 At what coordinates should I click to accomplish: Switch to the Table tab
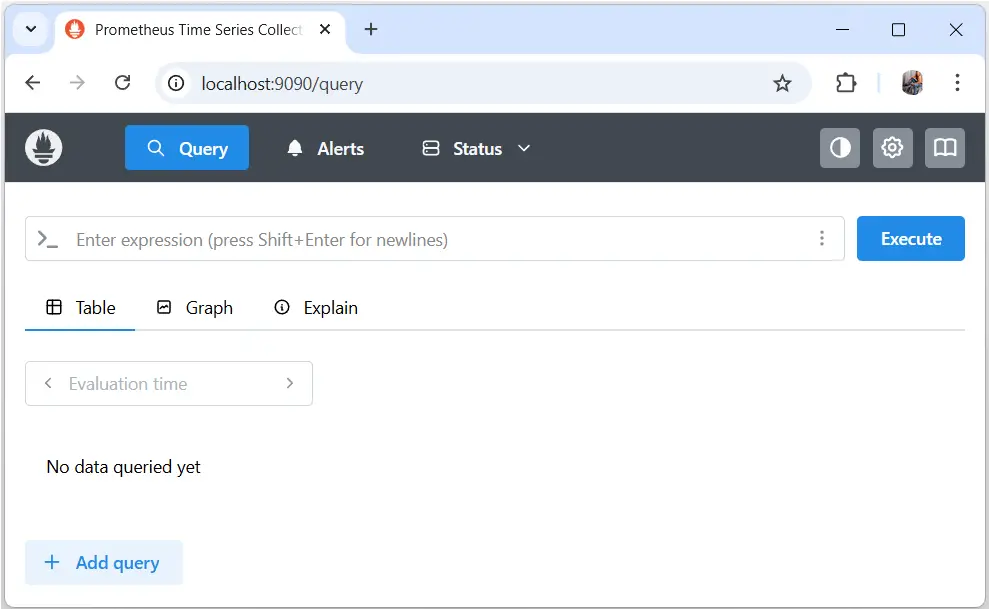(x=80, y=308)
